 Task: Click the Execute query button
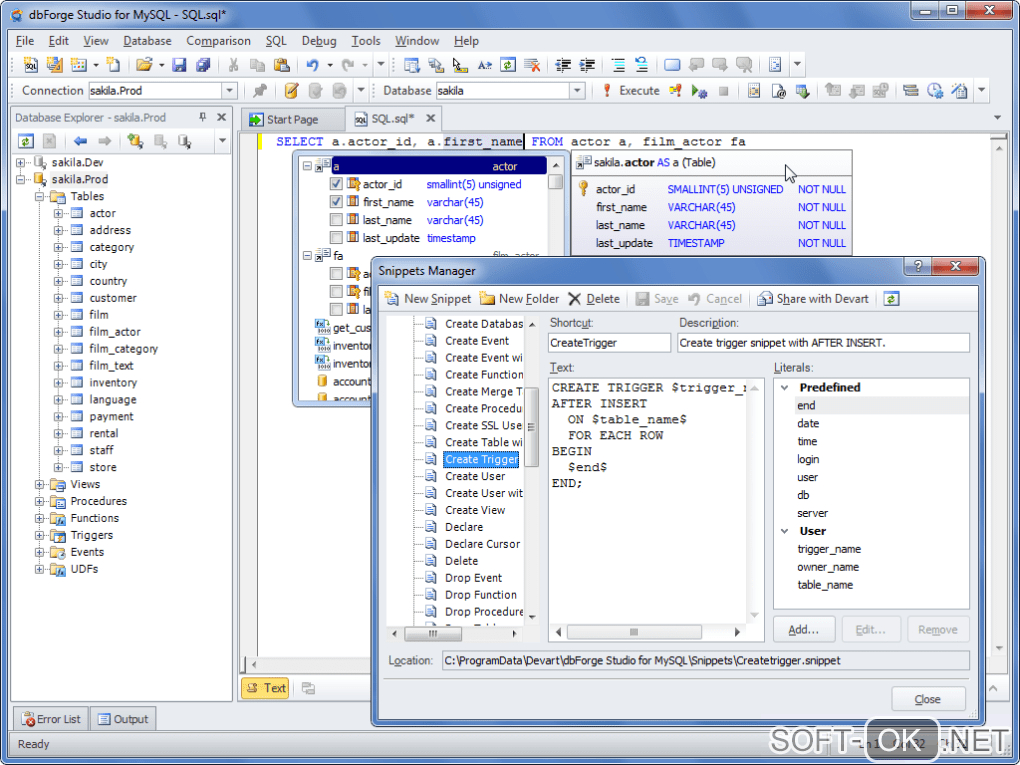click(630, 91)
